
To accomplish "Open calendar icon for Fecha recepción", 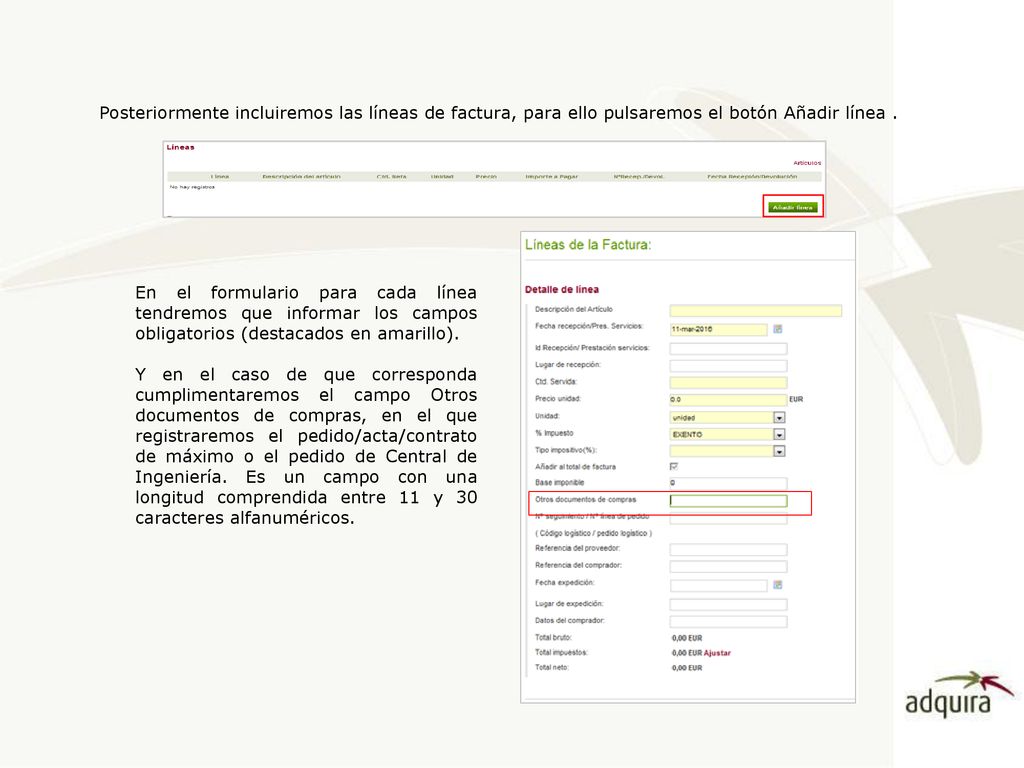I will pos(777,329).
